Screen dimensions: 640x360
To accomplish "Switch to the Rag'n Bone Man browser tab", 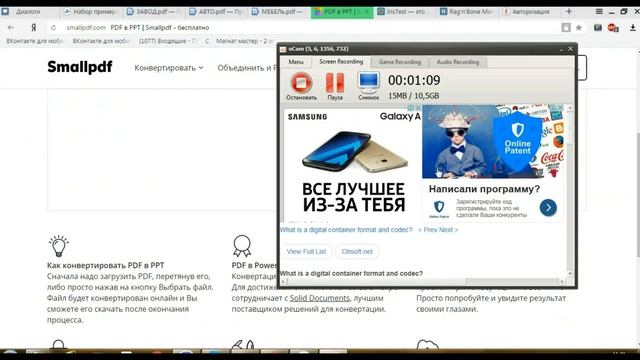I will point(467,12).
